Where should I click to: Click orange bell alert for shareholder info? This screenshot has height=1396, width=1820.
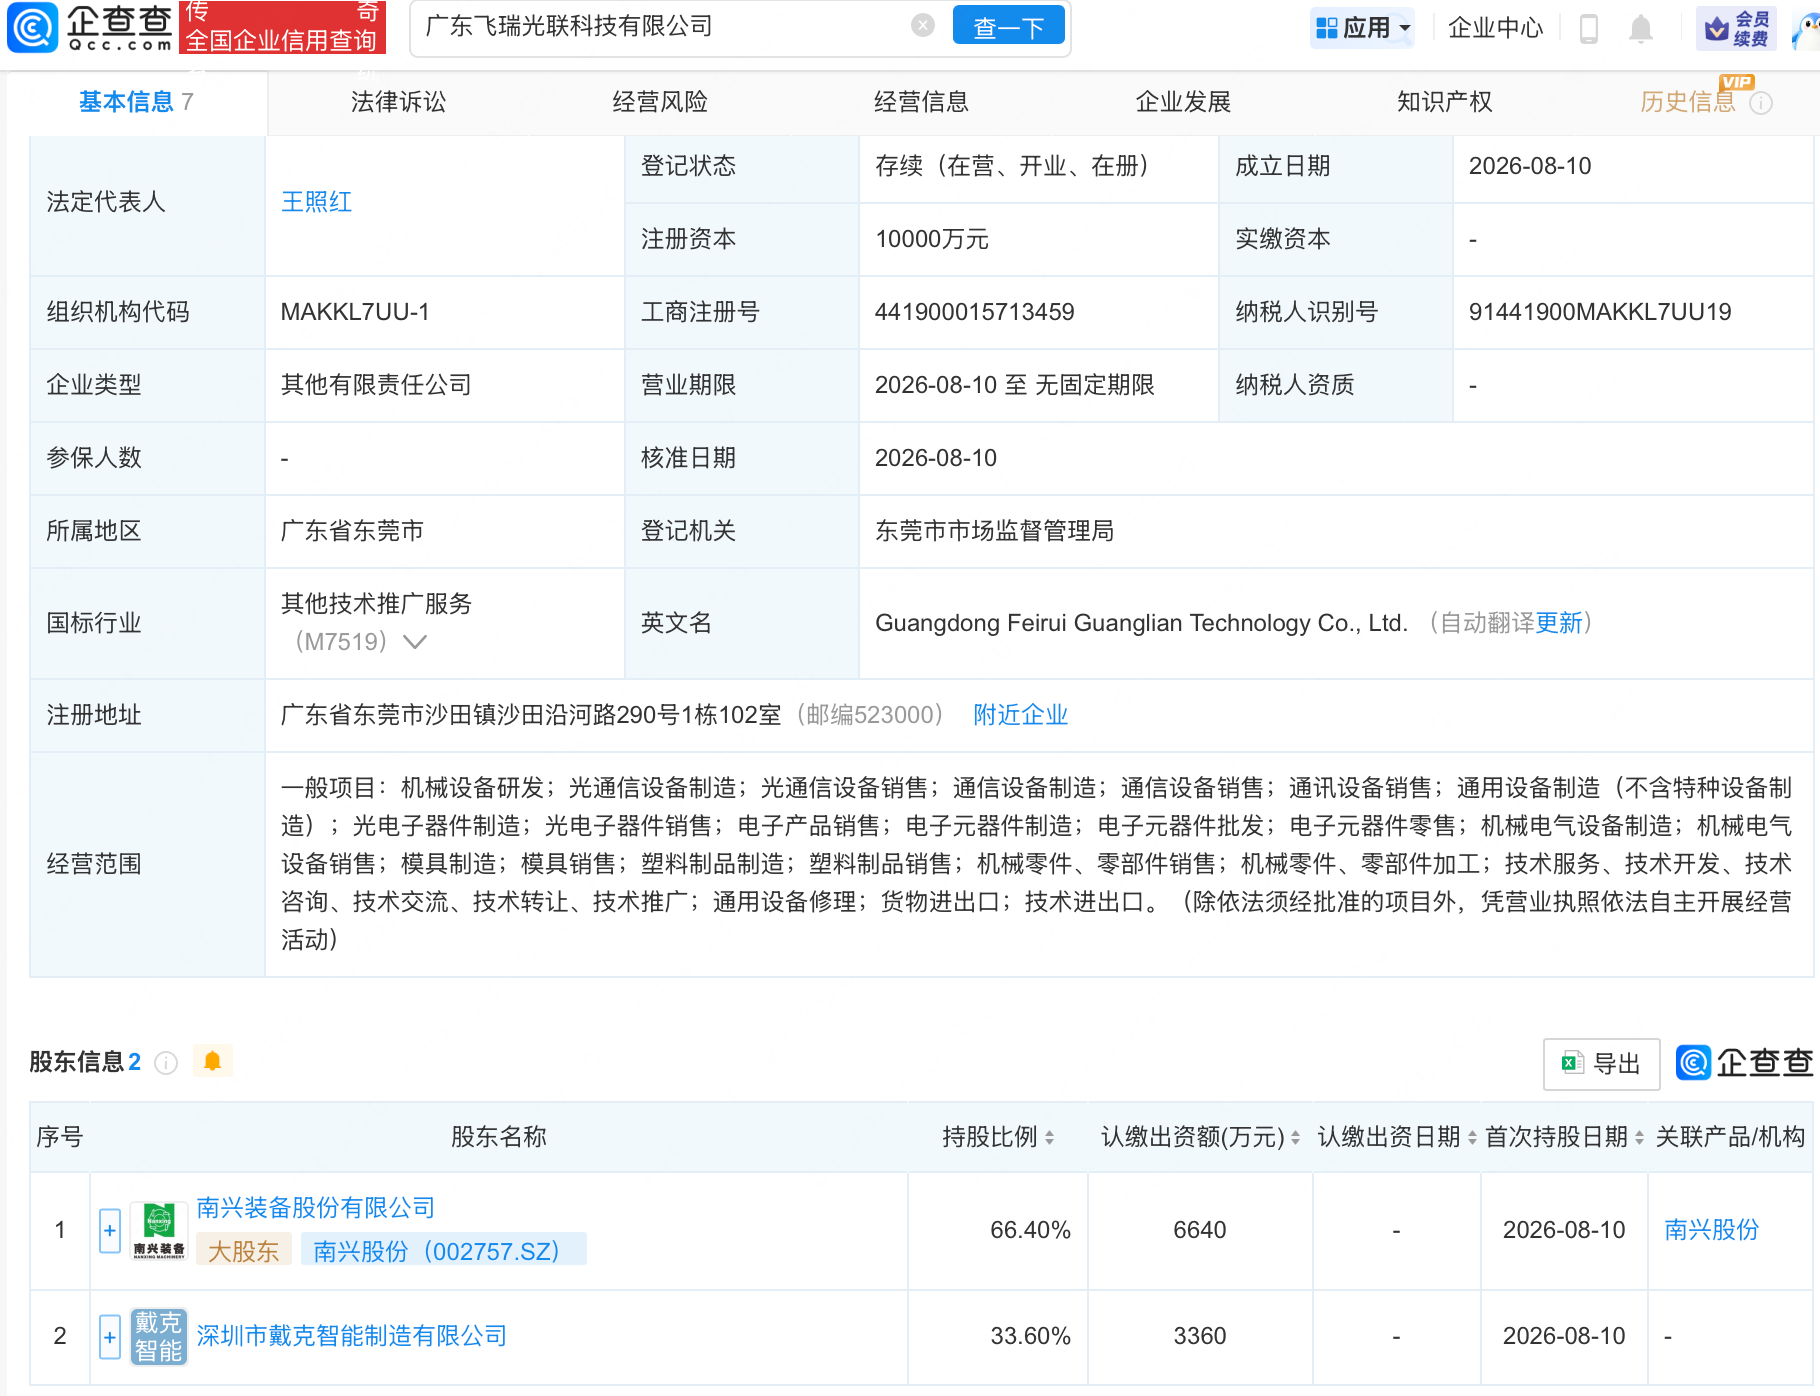coord(212,1061)
